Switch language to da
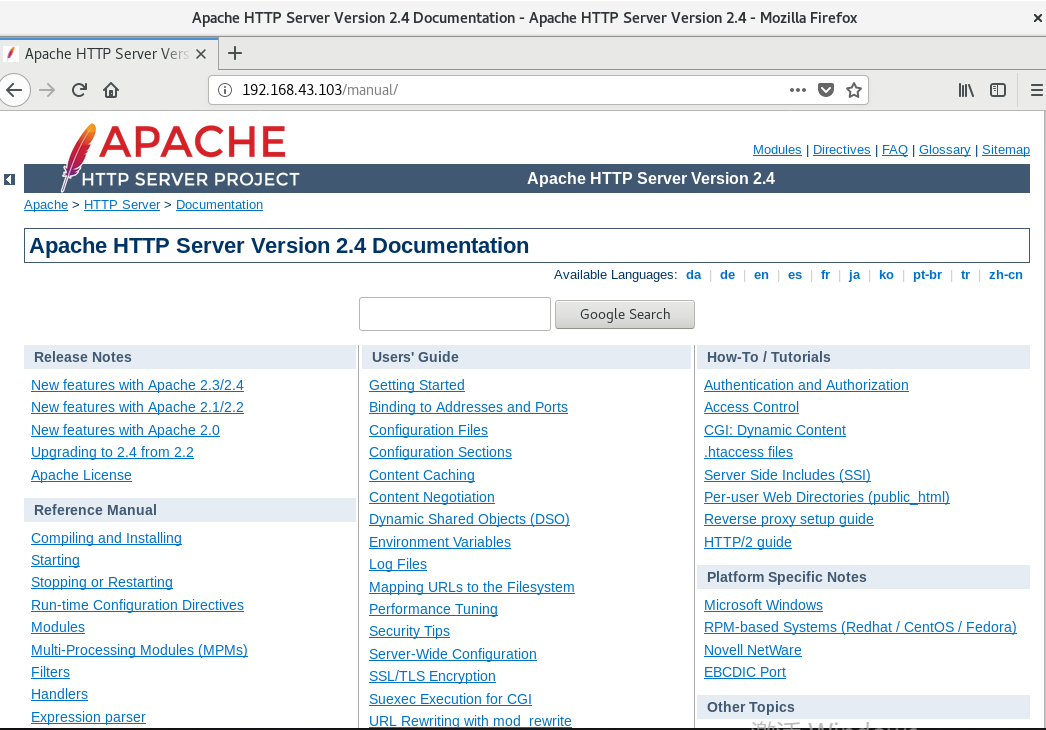 click(x=694, y=275)
